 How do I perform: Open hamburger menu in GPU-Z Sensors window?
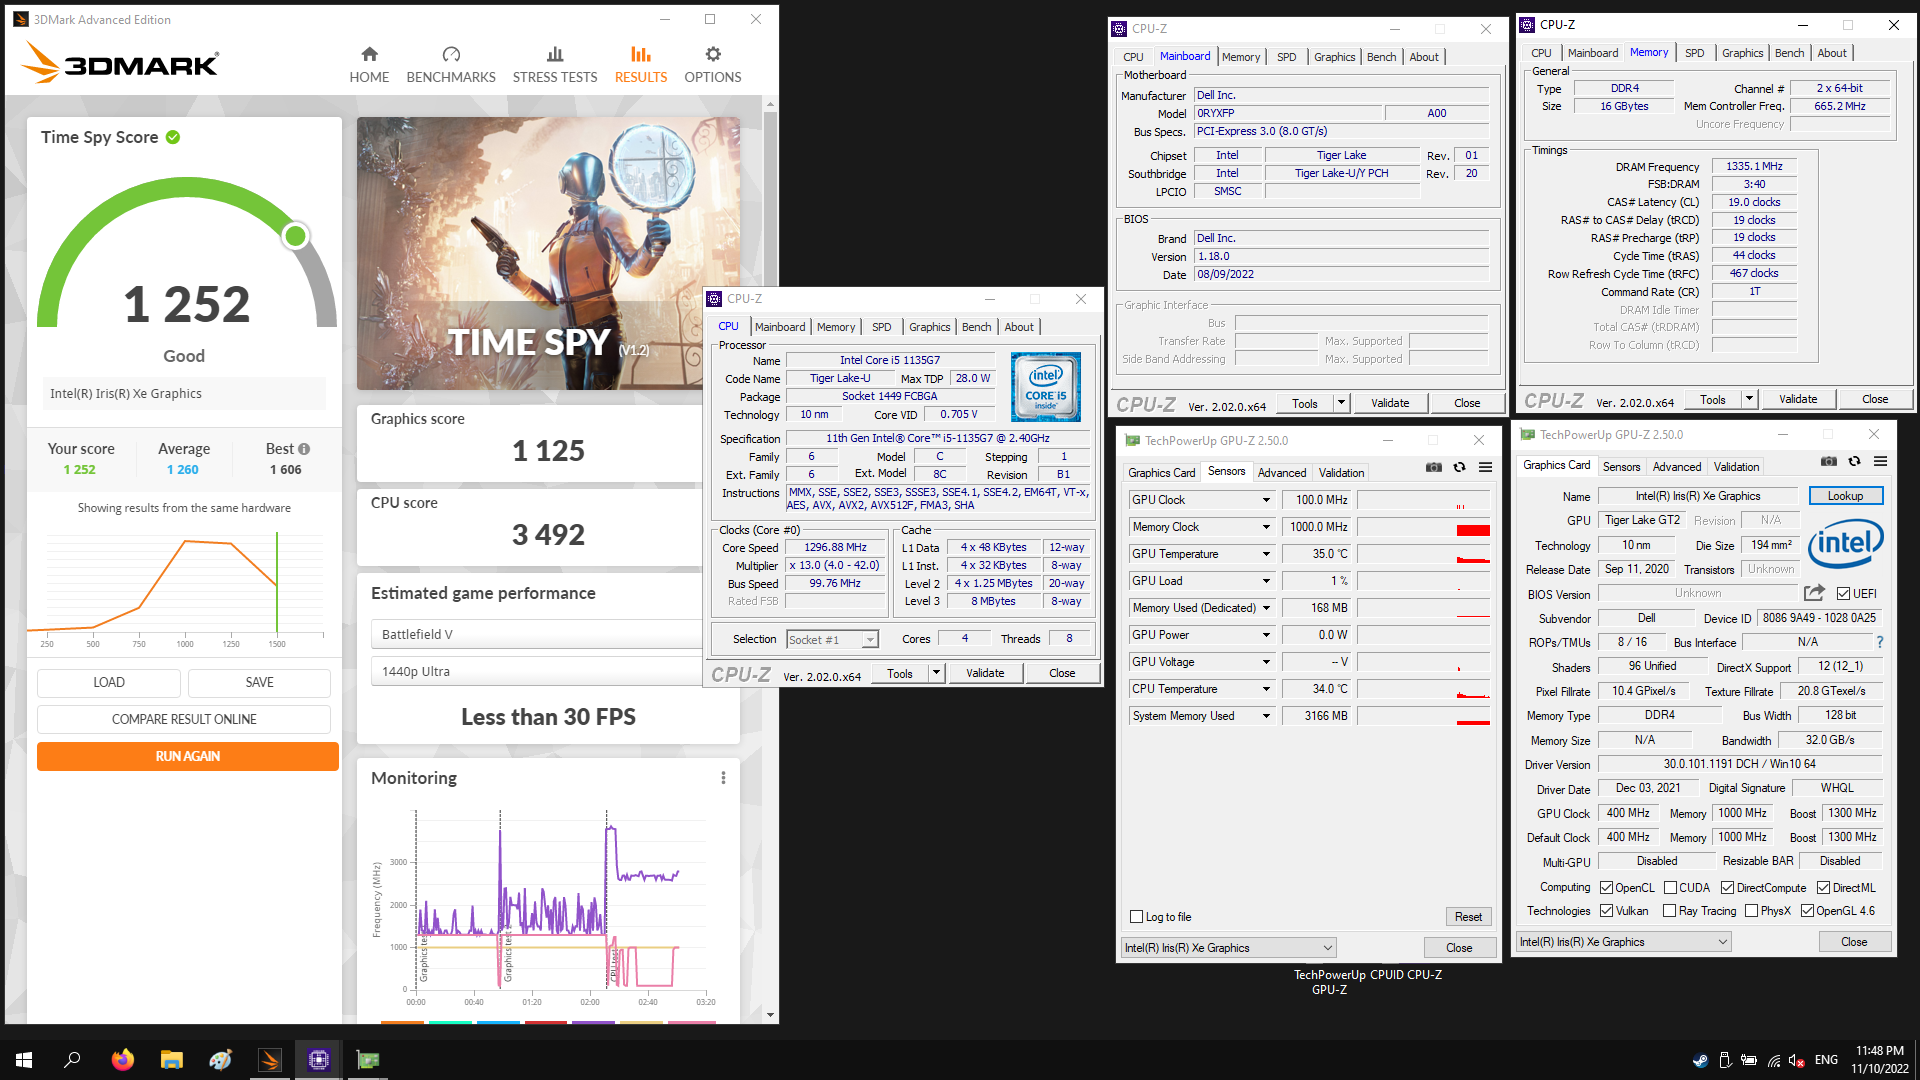click(1486, 467)
